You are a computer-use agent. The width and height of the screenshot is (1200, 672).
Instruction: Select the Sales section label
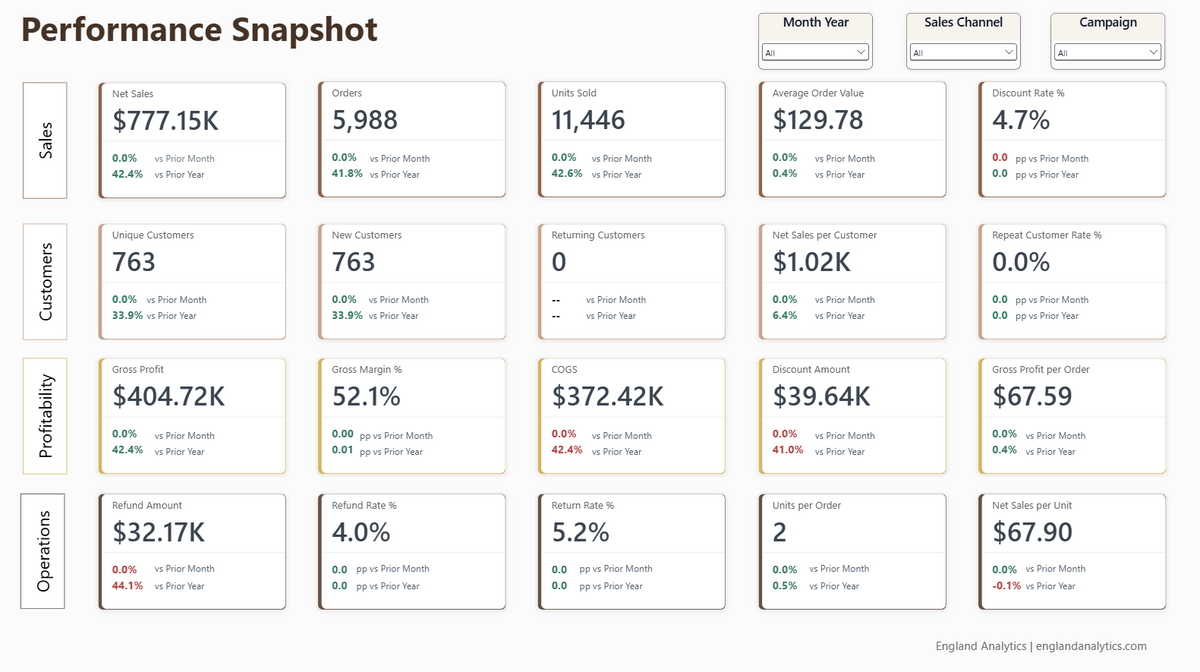(45, 140)
